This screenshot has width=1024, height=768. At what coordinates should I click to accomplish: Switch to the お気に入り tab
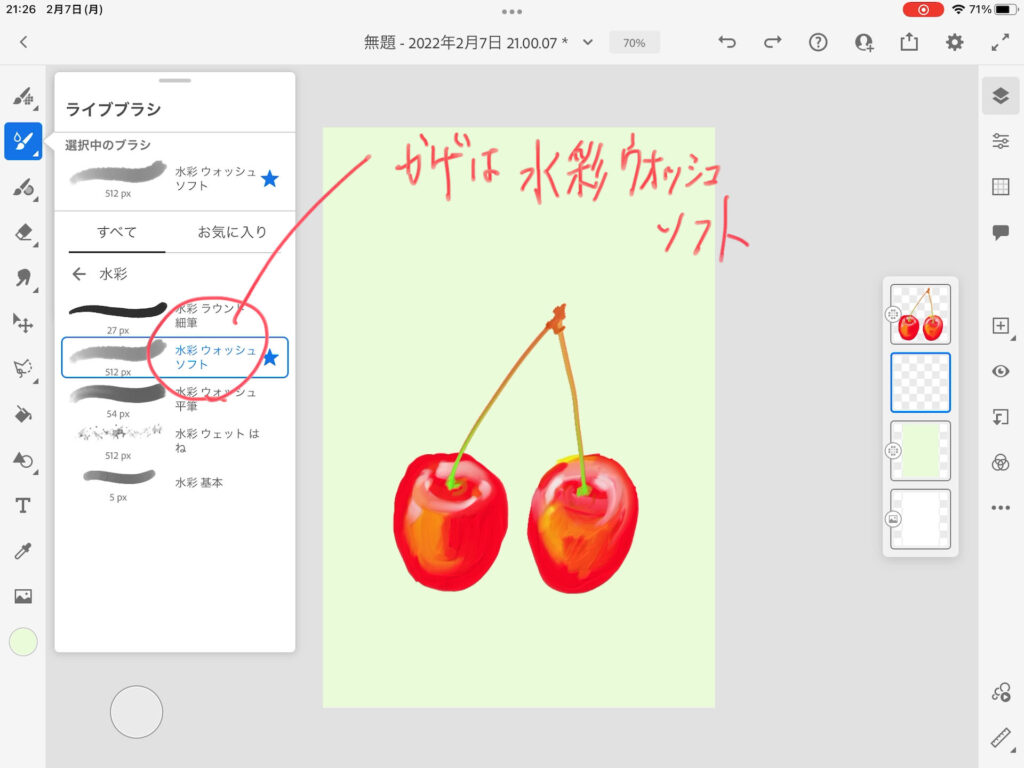[232, 232]
